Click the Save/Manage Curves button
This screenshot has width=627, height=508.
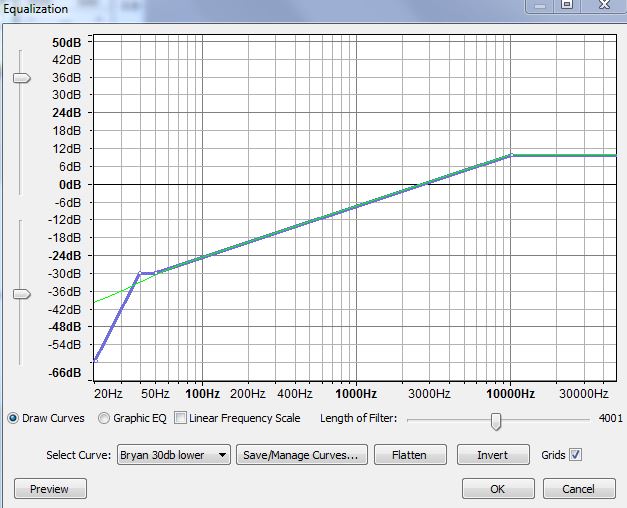[302, 455]
